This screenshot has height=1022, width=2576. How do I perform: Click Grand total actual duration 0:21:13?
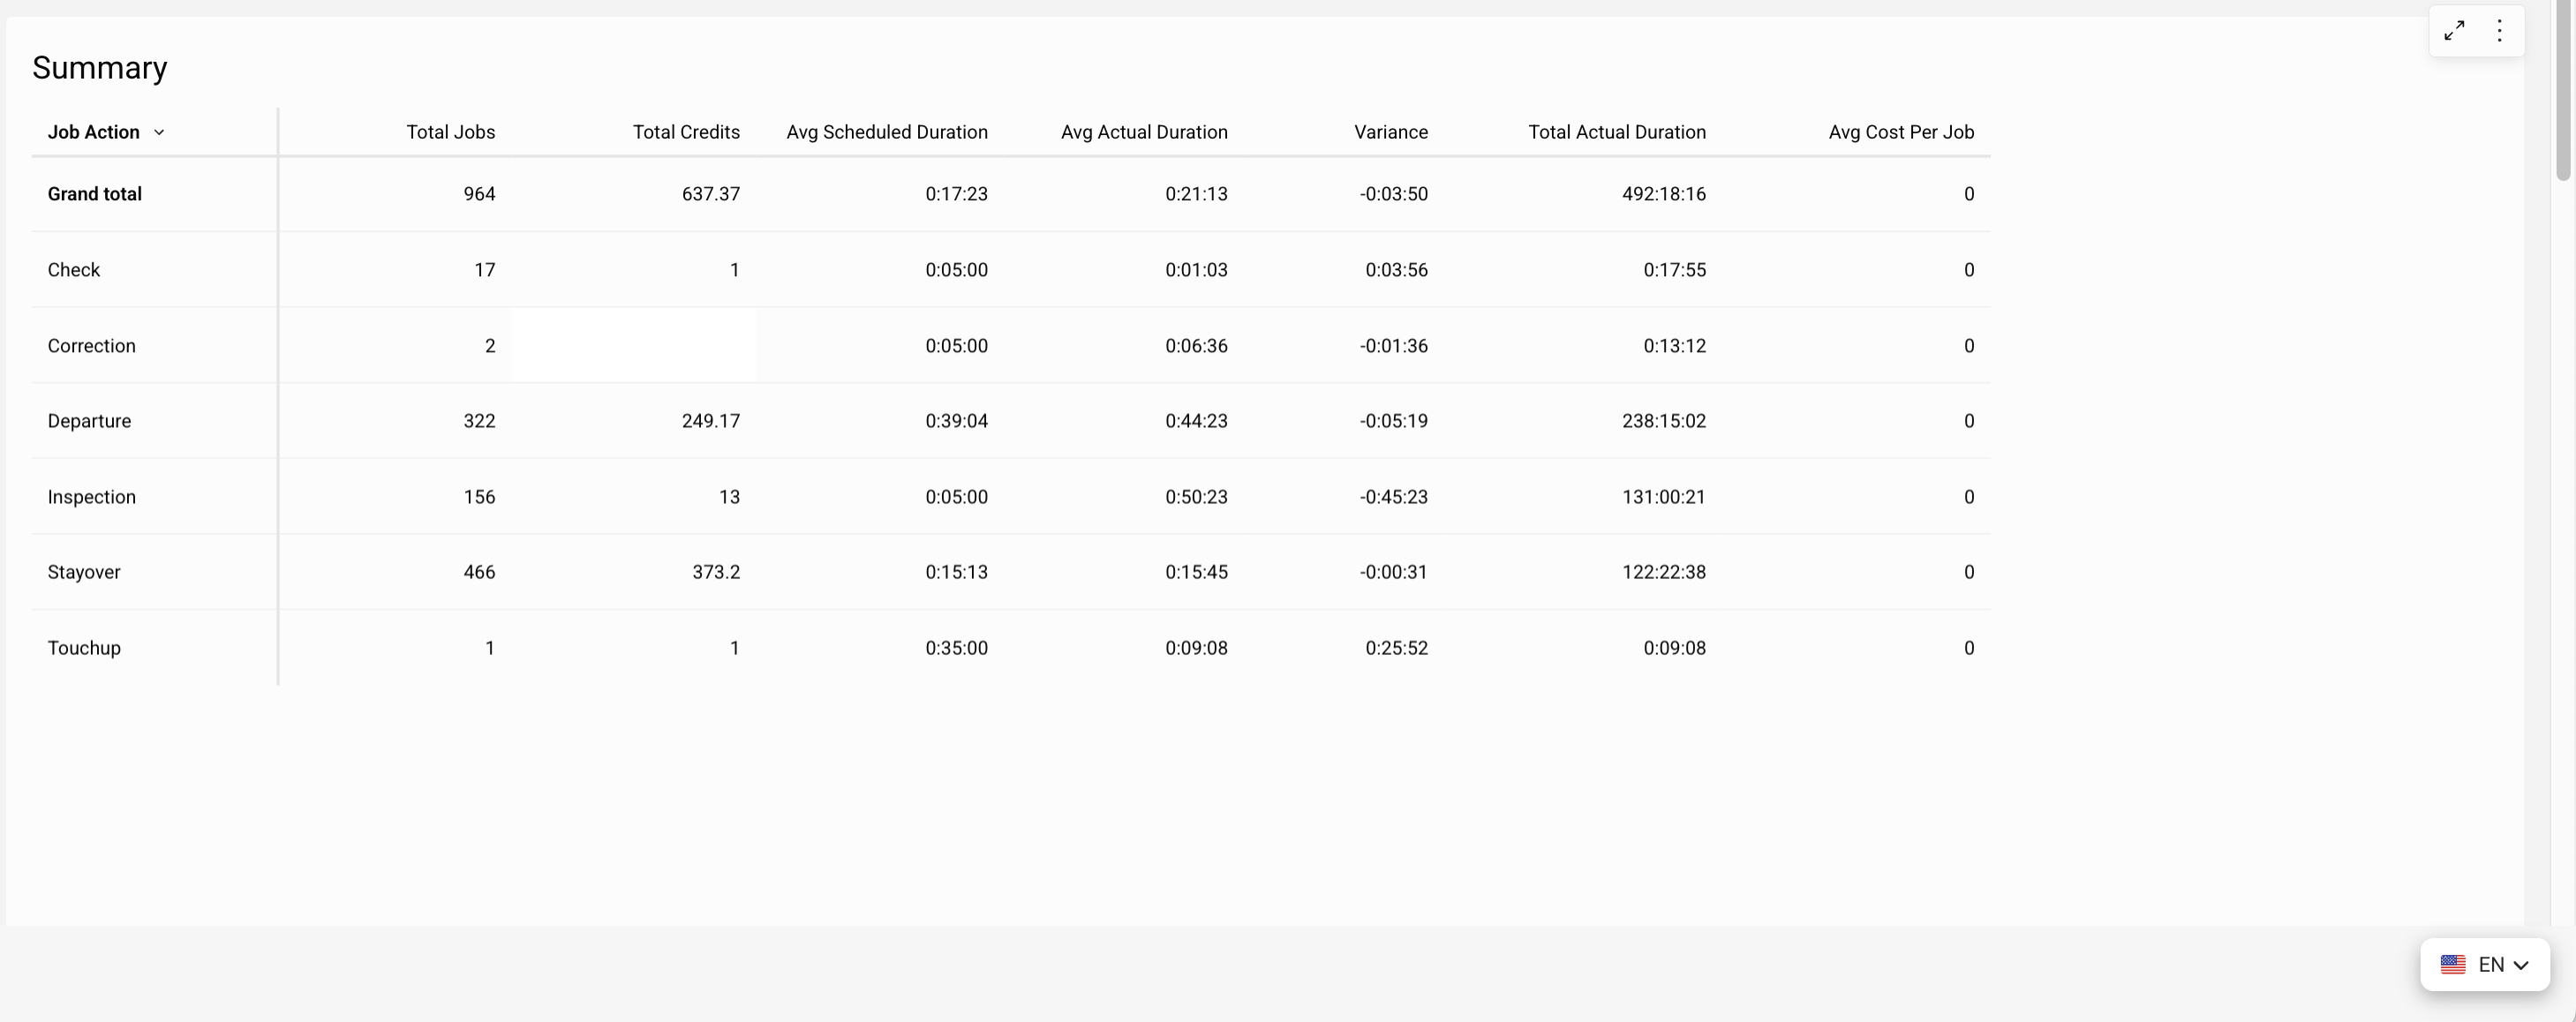1196,194
